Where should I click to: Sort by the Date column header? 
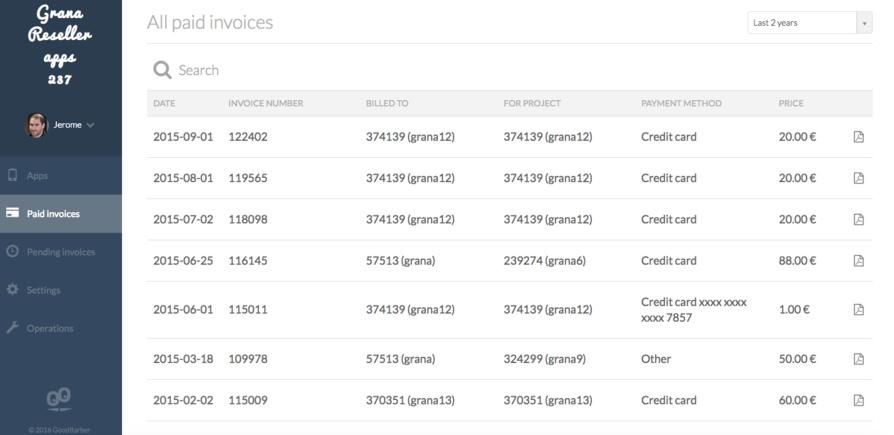tap(164, 103)
